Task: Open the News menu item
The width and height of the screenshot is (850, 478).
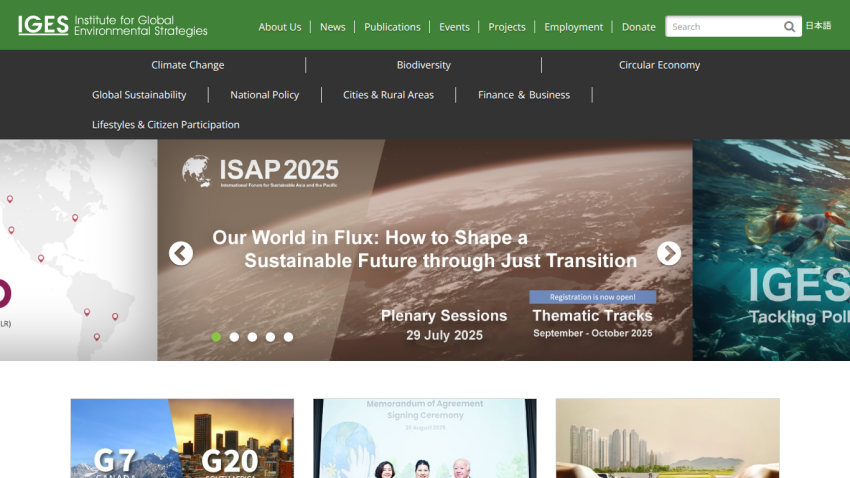Action: 332,27
